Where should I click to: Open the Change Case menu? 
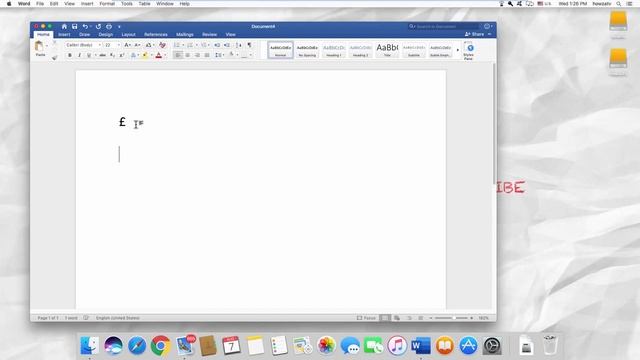coord(150,45)
